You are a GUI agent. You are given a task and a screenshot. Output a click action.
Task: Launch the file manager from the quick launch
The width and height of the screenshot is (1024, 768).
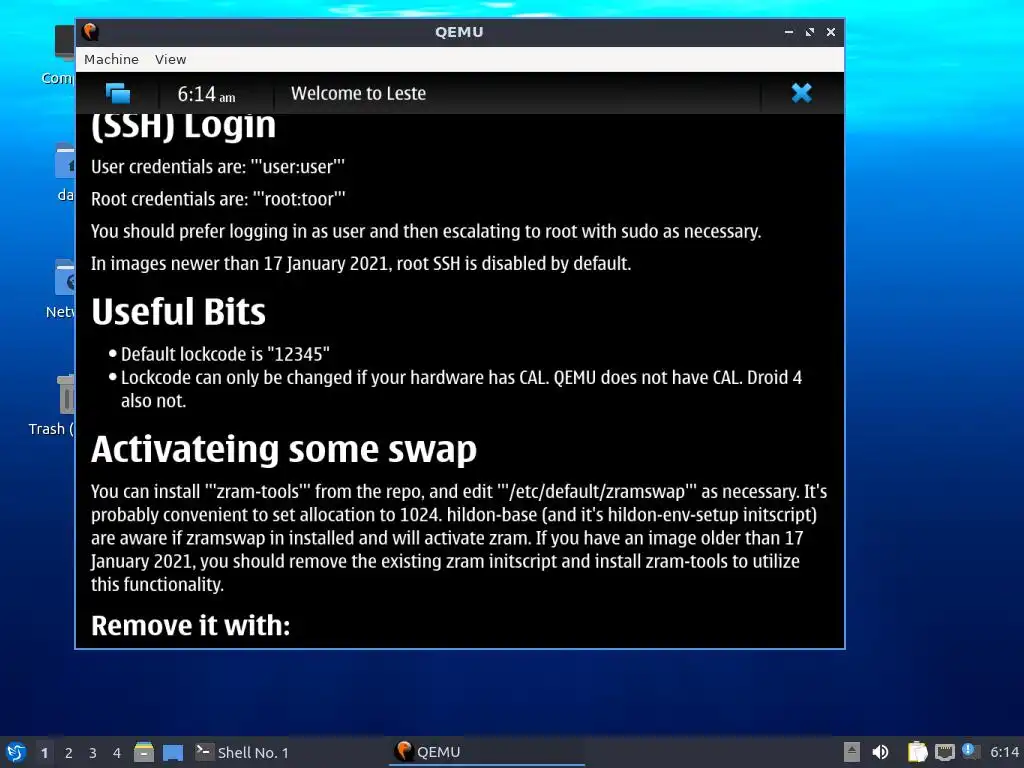tap(144, 752)
